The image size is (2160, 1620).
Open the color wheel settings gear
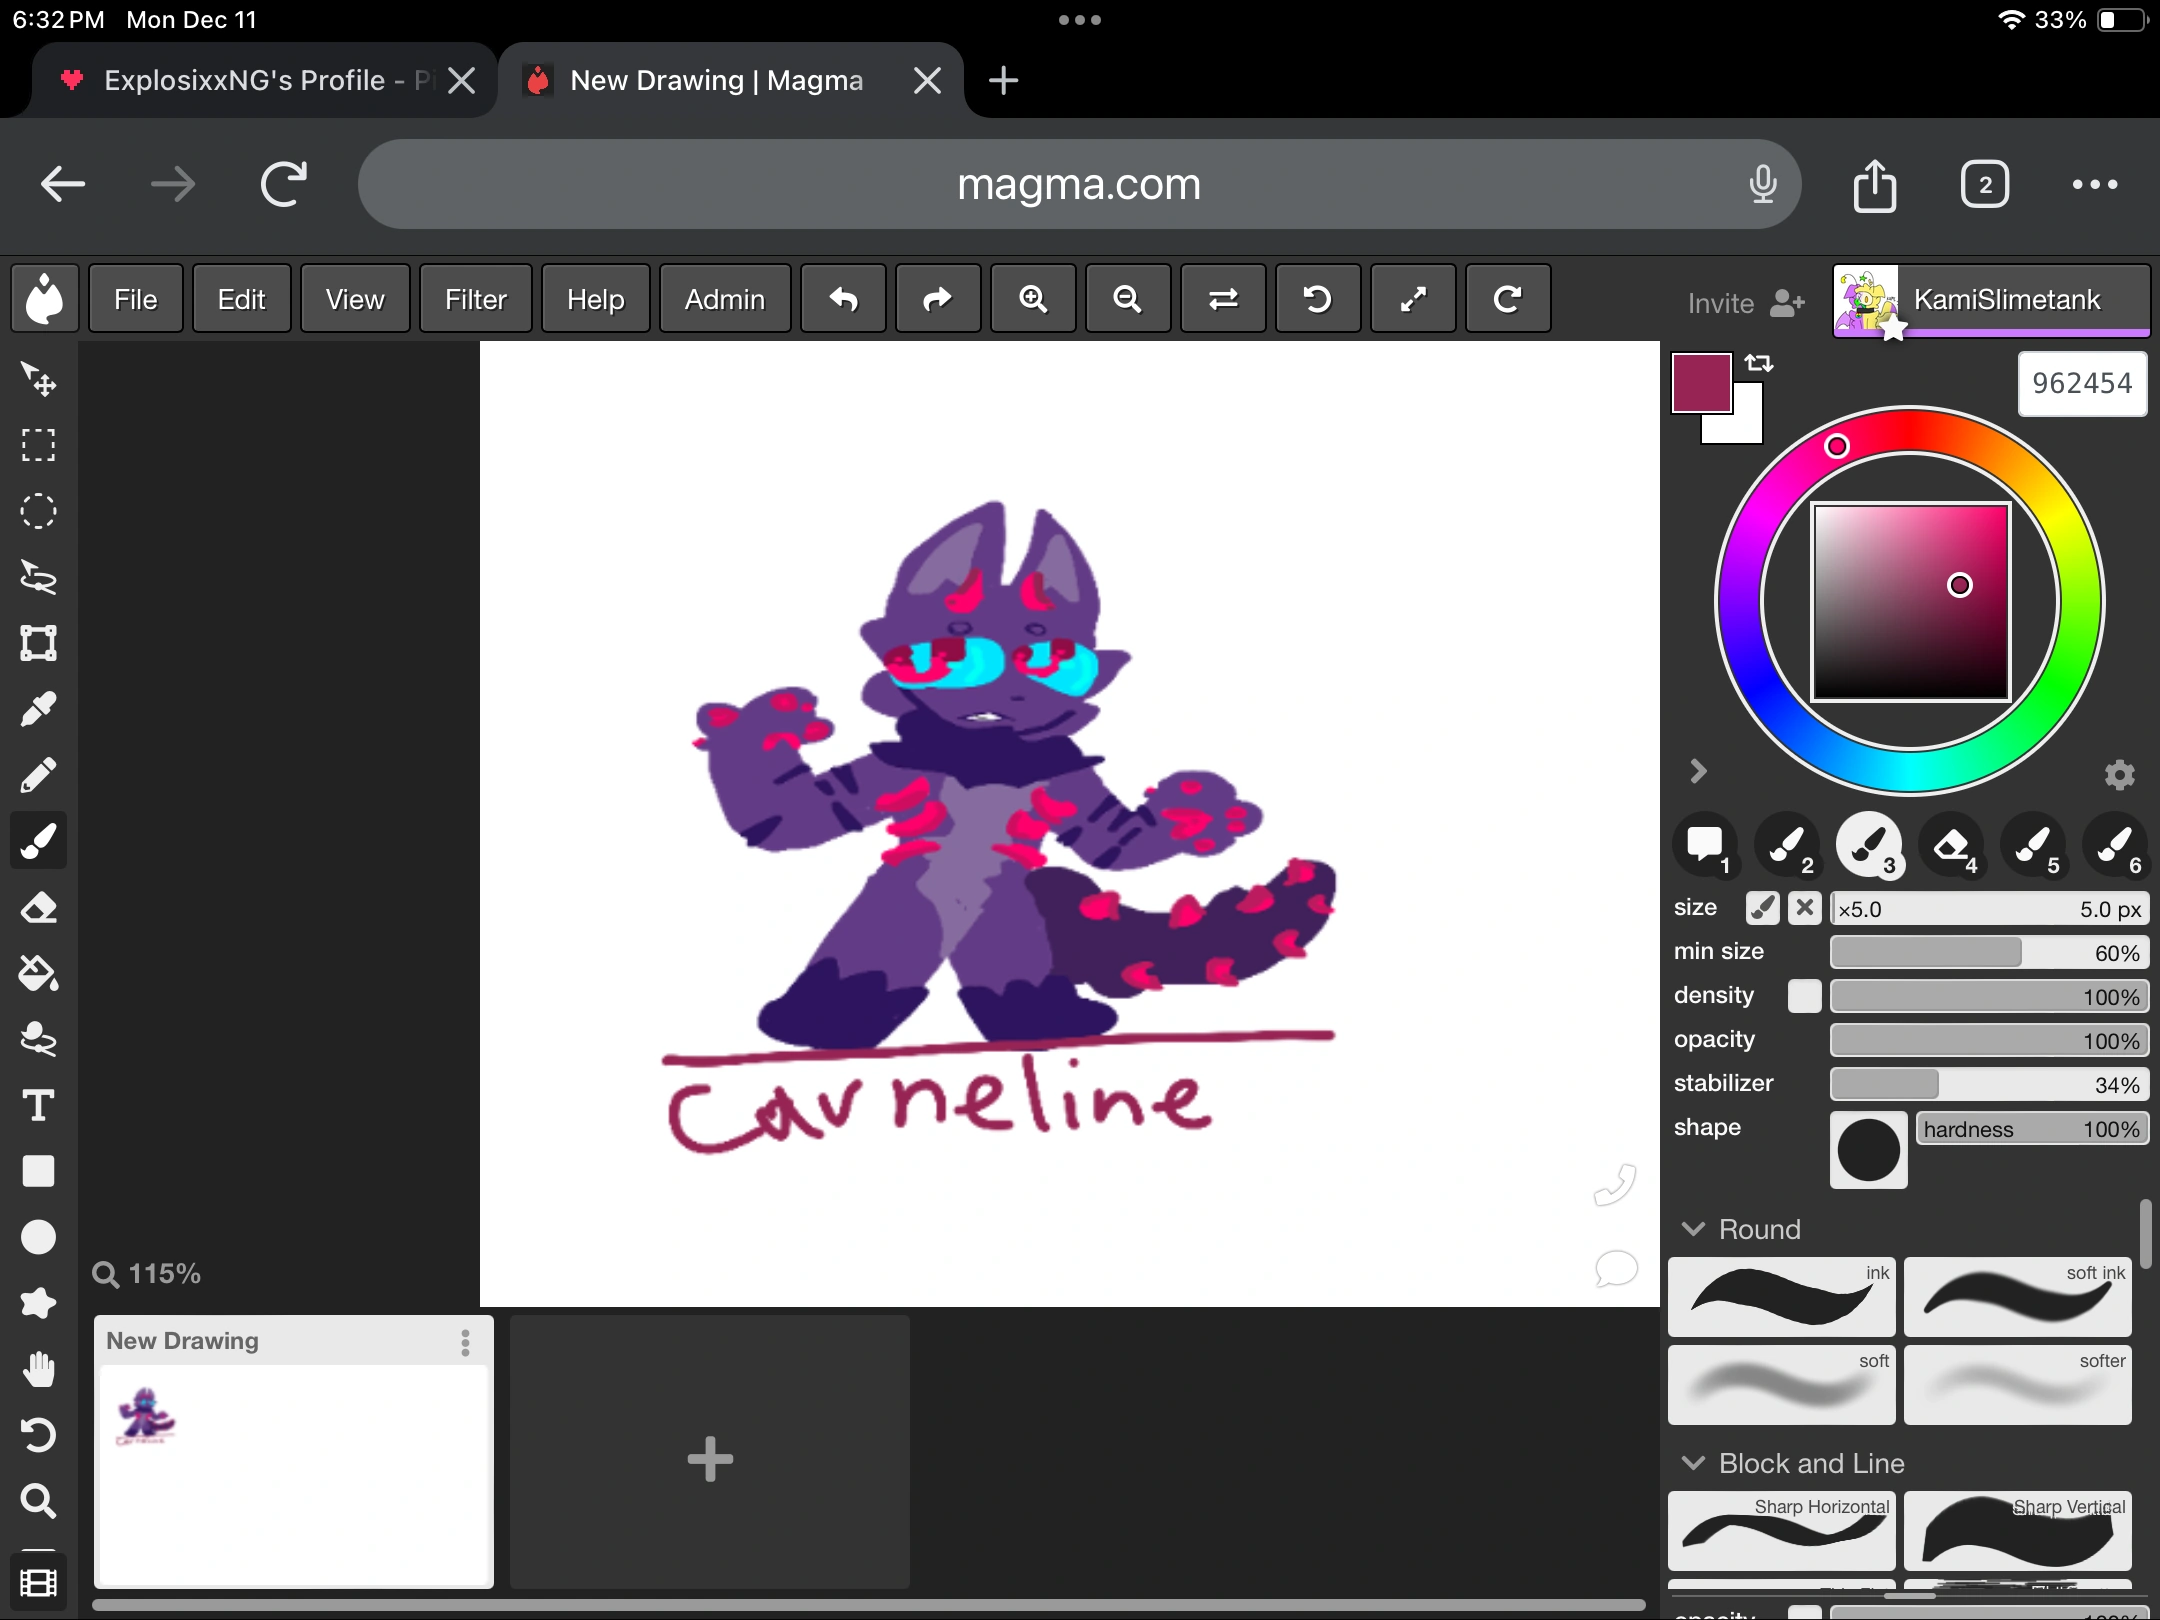[x=2121, y=775]
